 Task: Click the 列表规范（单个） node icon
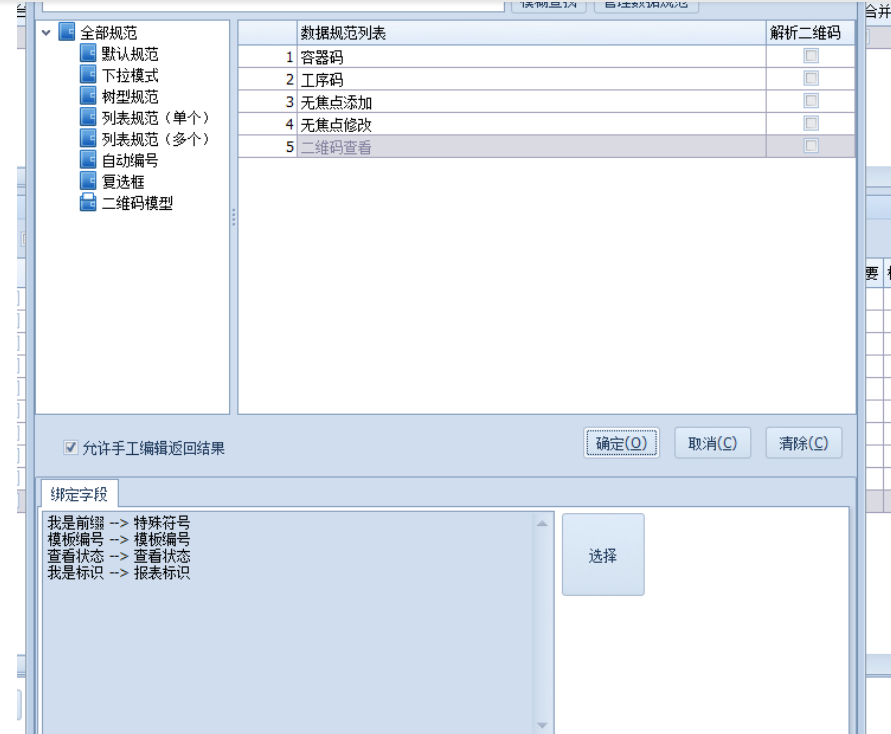[88, 118]
